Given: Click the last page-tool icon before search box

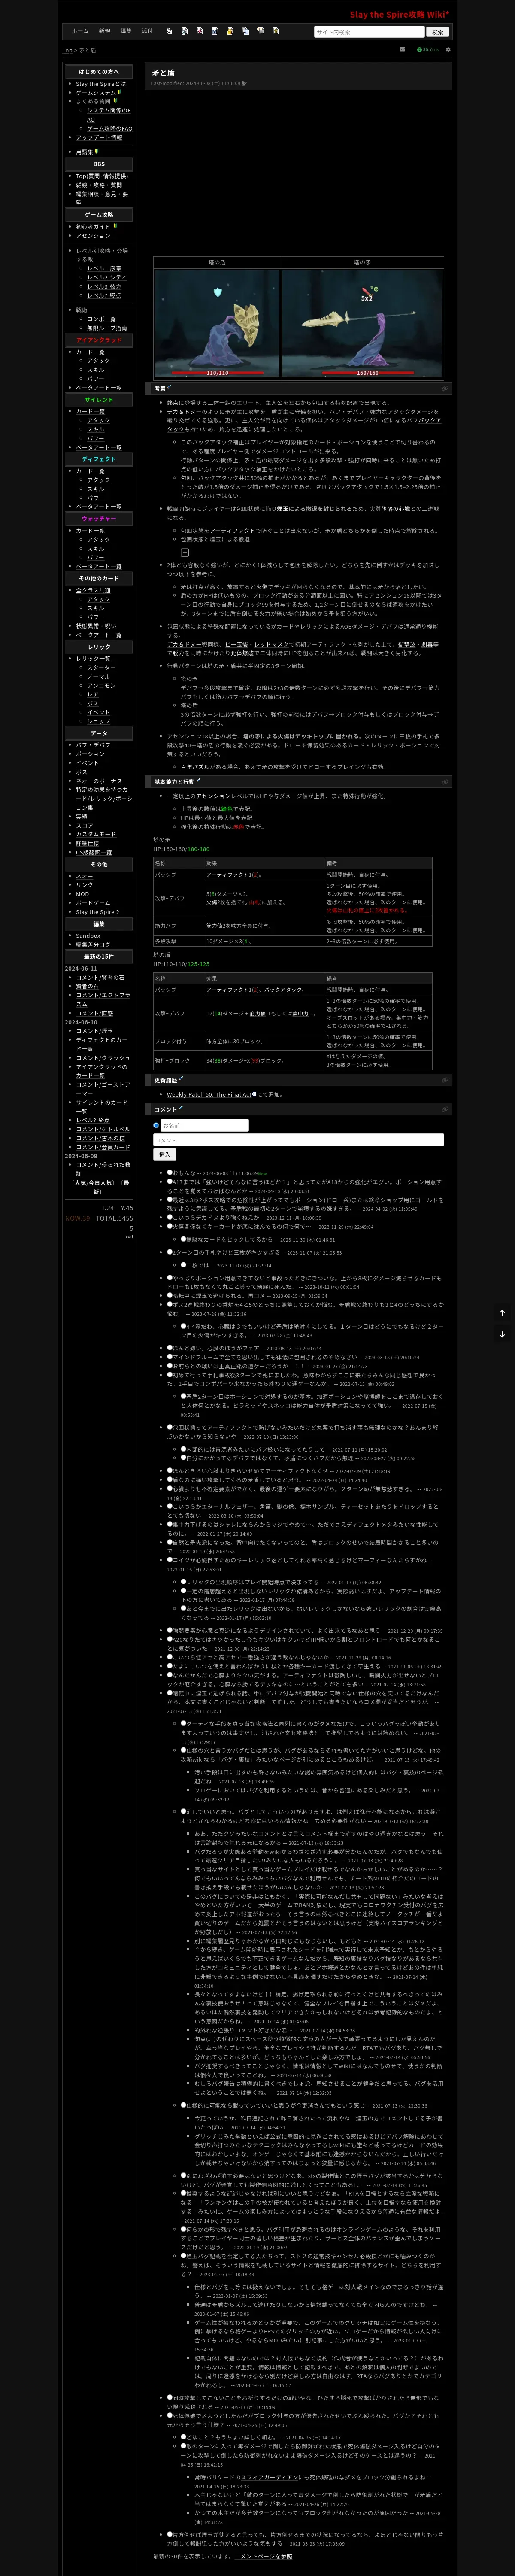Looking at the screenshot, I should (x=275, y=31).
